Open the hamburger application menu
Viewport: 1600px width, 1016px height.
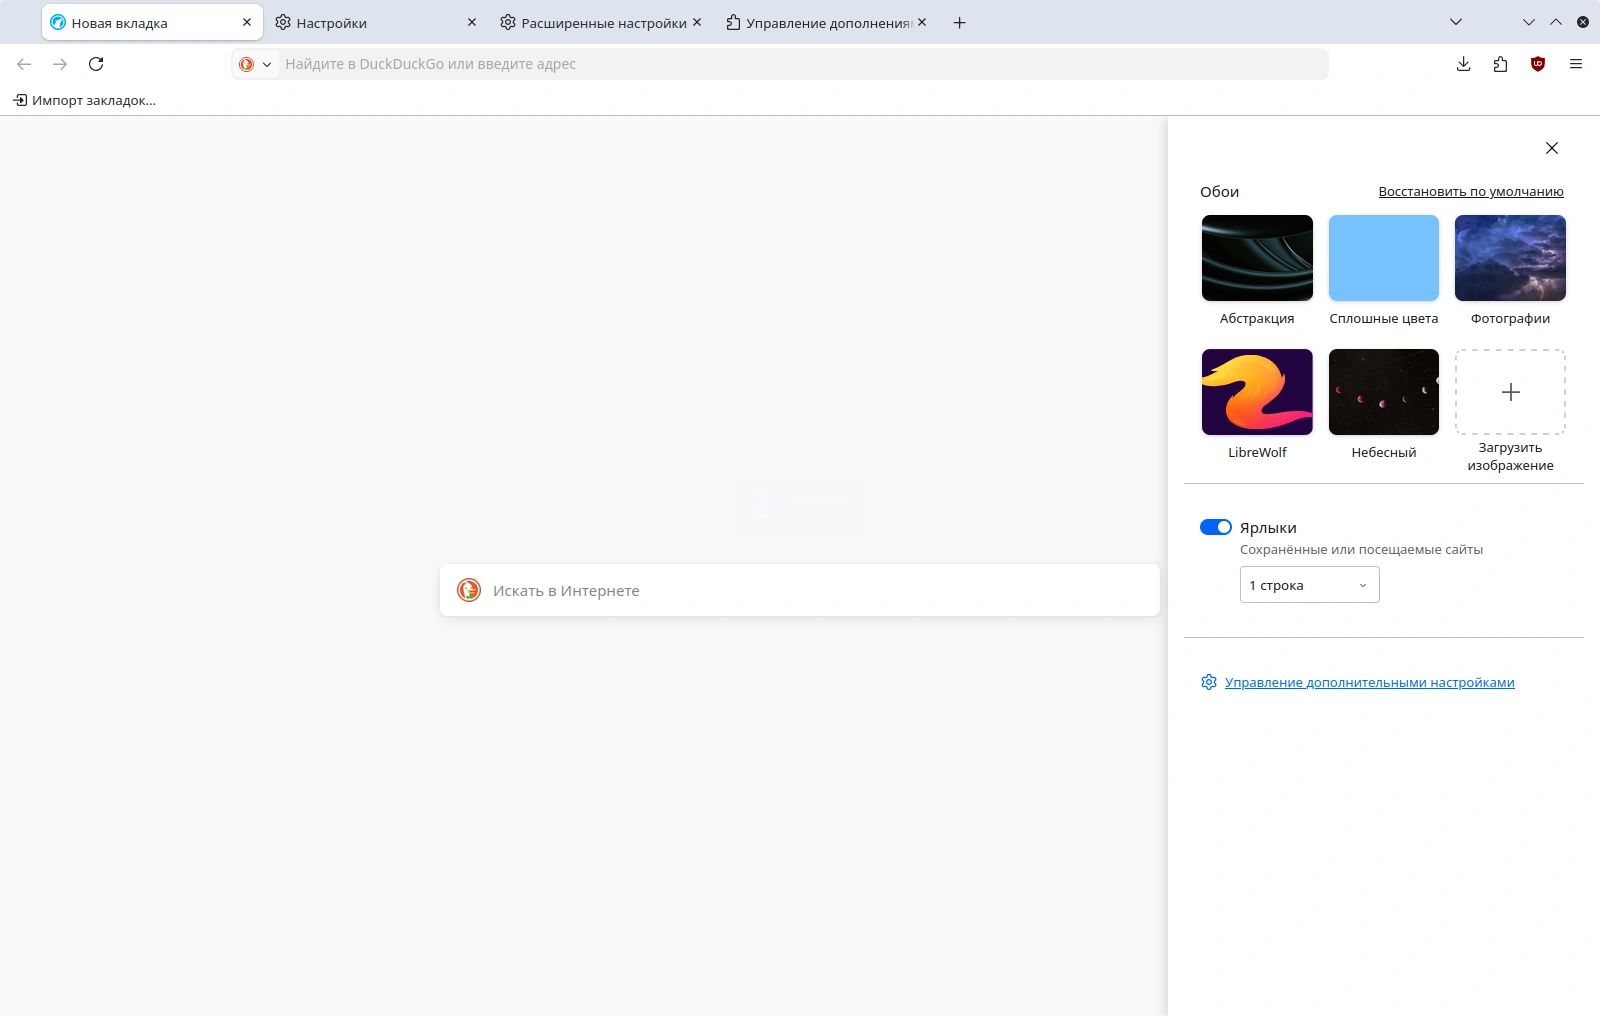[1576, 64]
